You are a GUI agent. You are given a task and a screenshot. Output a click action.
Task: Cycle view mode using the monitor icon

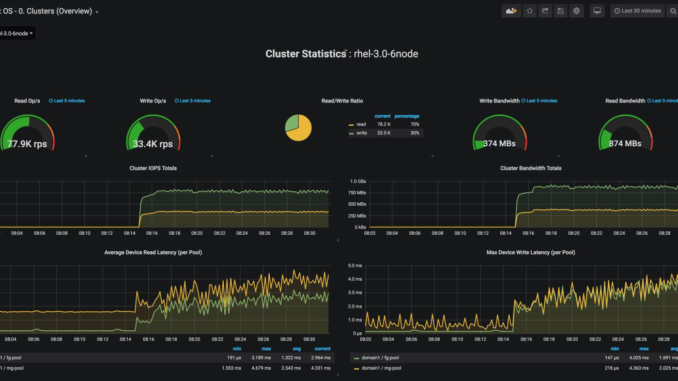(597, 11)
